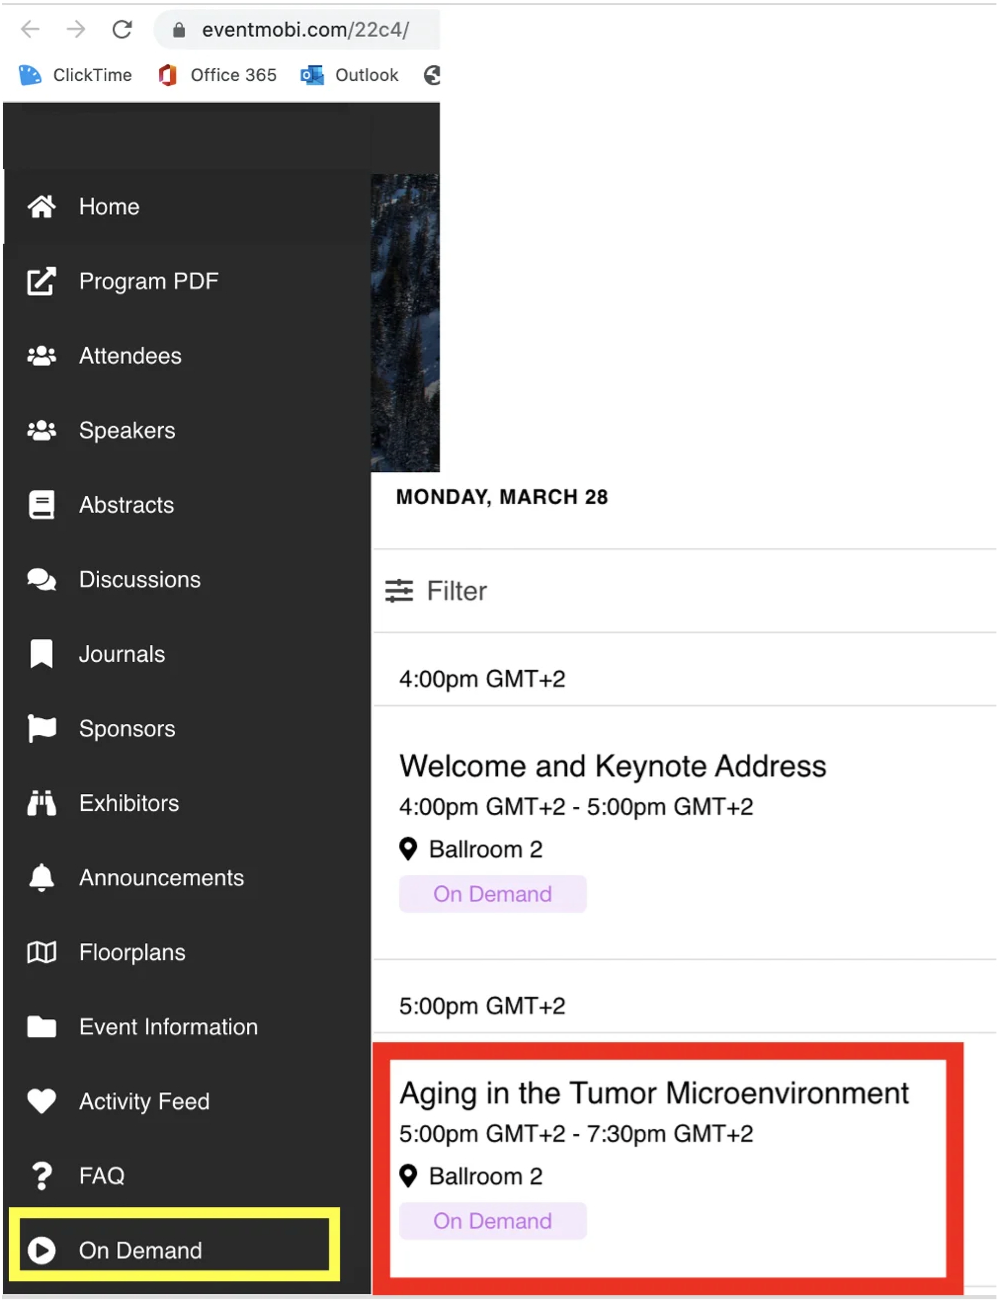Viewport: 998px width, 1301px height.
Task: Click the eventmobi.com address bar
Action: click(305, 30)
